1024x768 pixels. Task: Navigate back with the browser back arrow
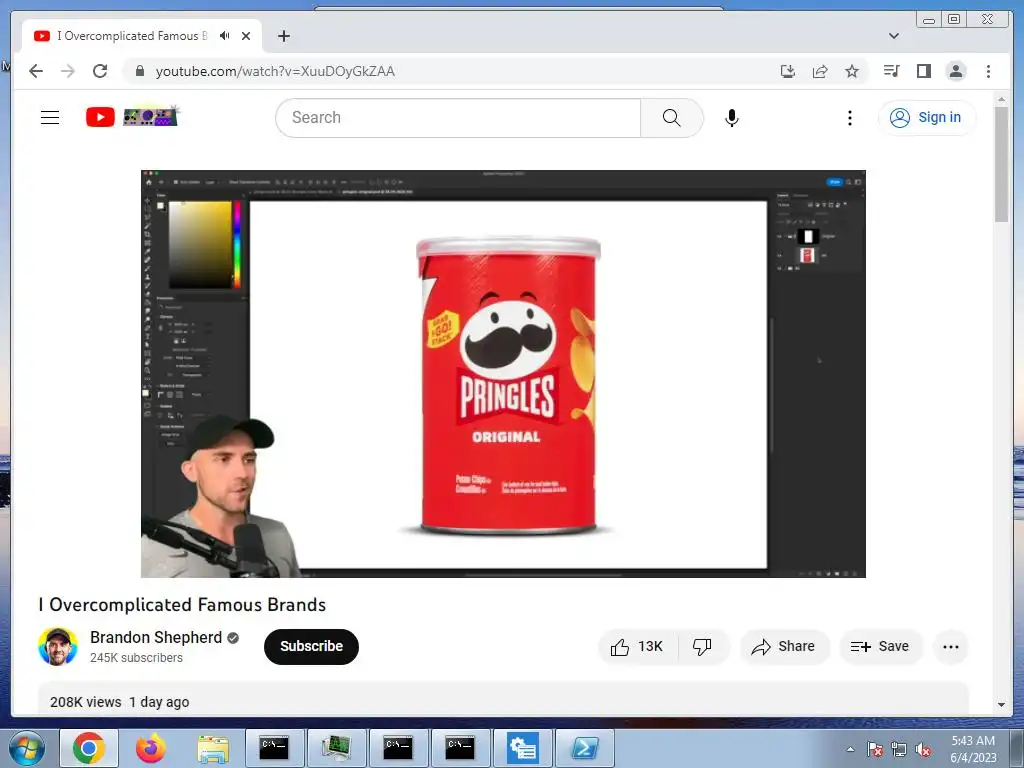point(36,71)
